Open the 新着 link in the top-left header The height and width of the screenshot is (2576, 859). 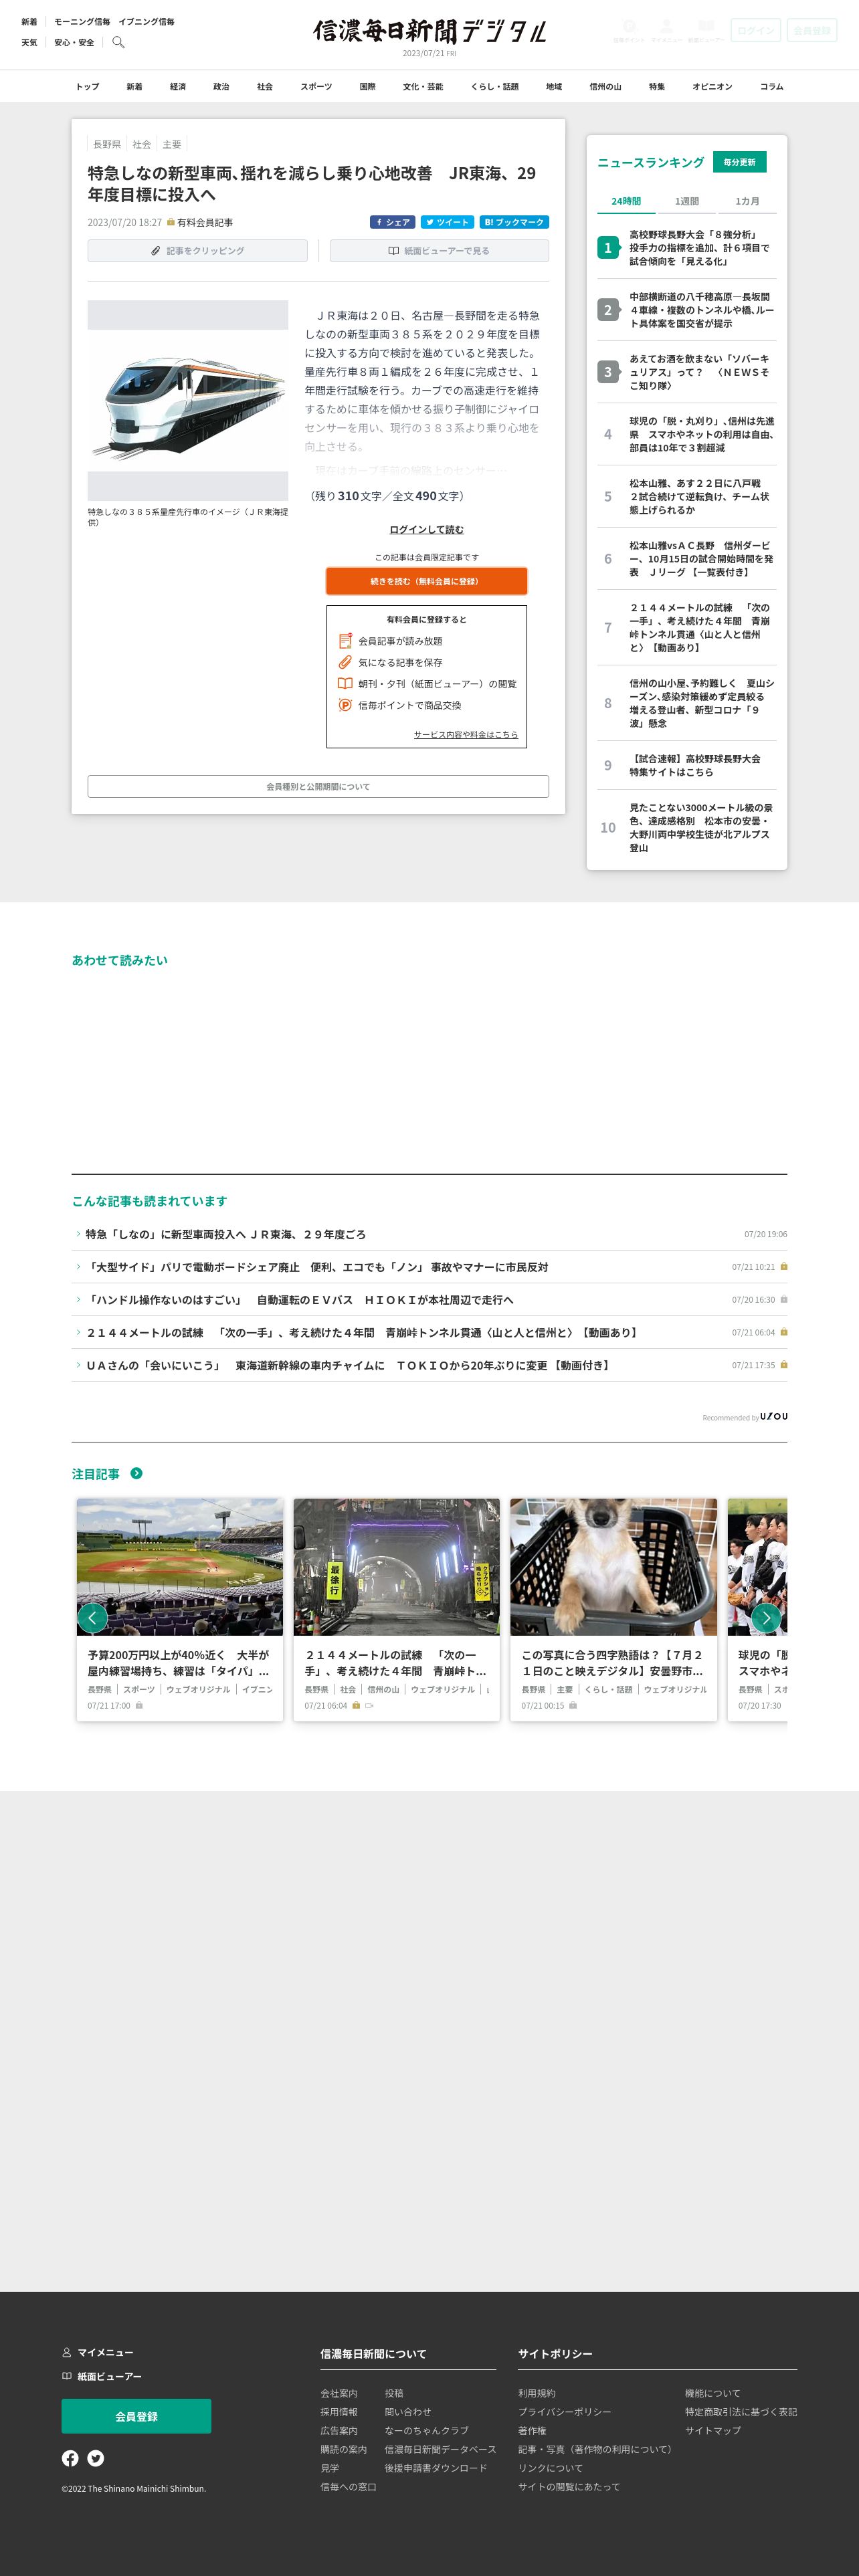[x=29, y=21]
